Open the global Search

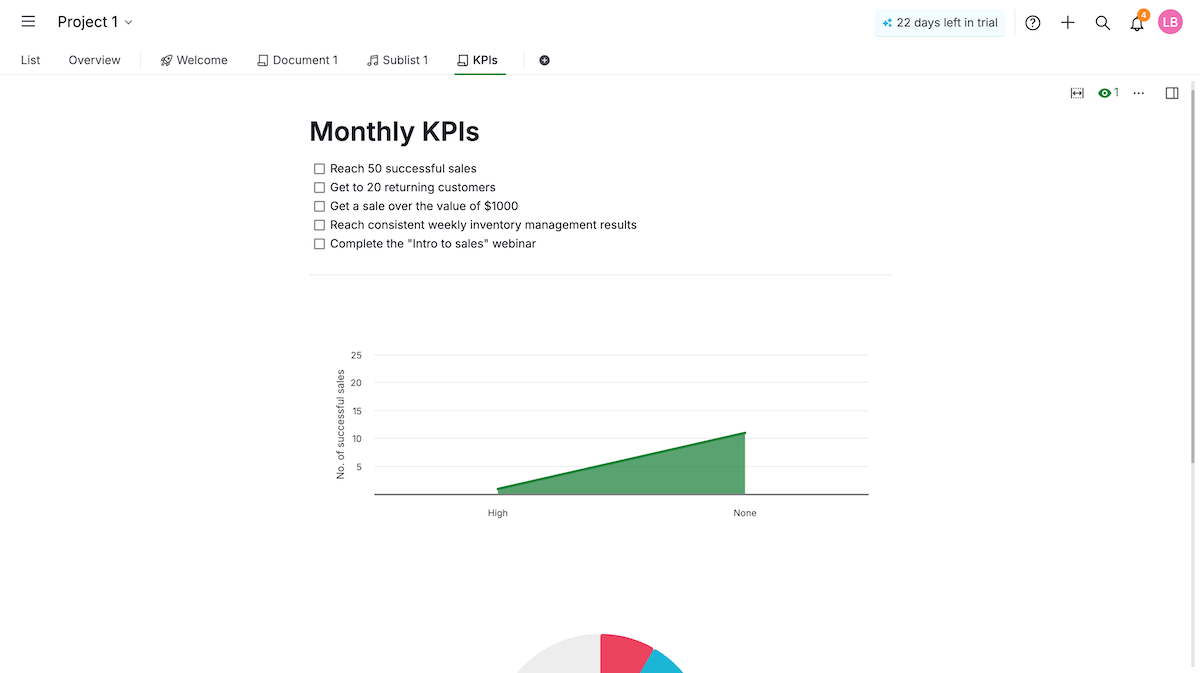tap(1102, 21)
